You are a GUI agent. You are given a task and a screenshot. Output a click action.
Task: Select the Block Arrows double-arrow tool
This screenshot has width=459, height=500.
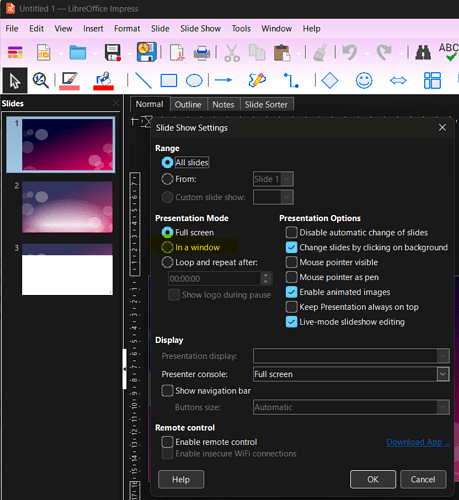[398, 80]
